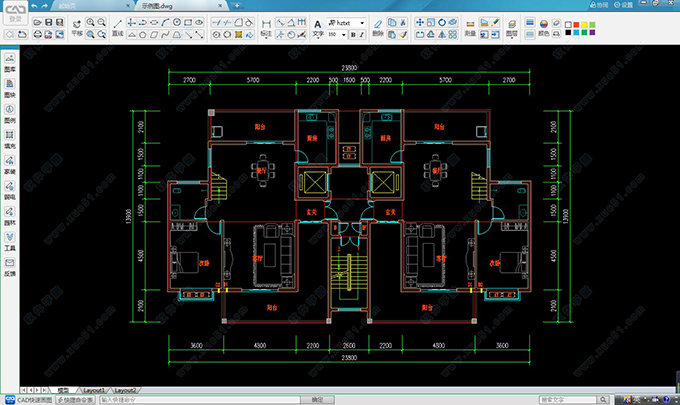Click the quick command input field

200,400
